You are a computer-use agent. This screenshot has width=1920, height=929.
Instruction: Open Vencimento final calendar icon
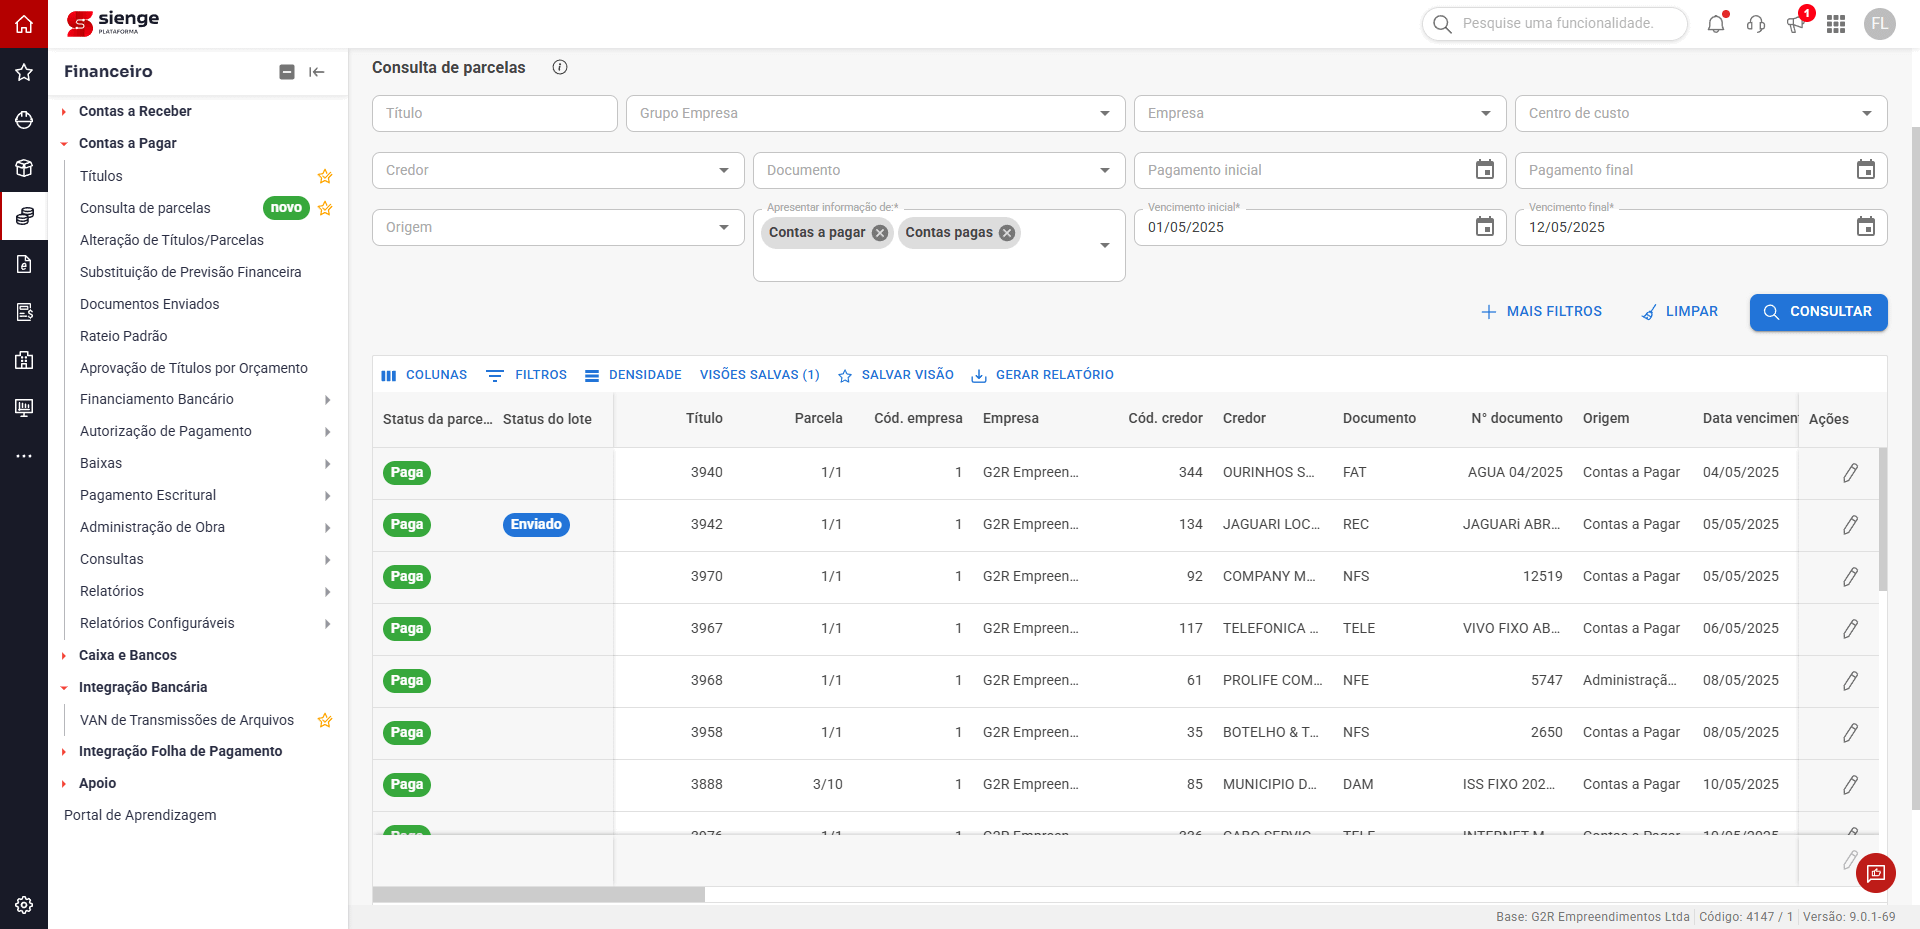pyautogui.click(x=1866, y=227)
